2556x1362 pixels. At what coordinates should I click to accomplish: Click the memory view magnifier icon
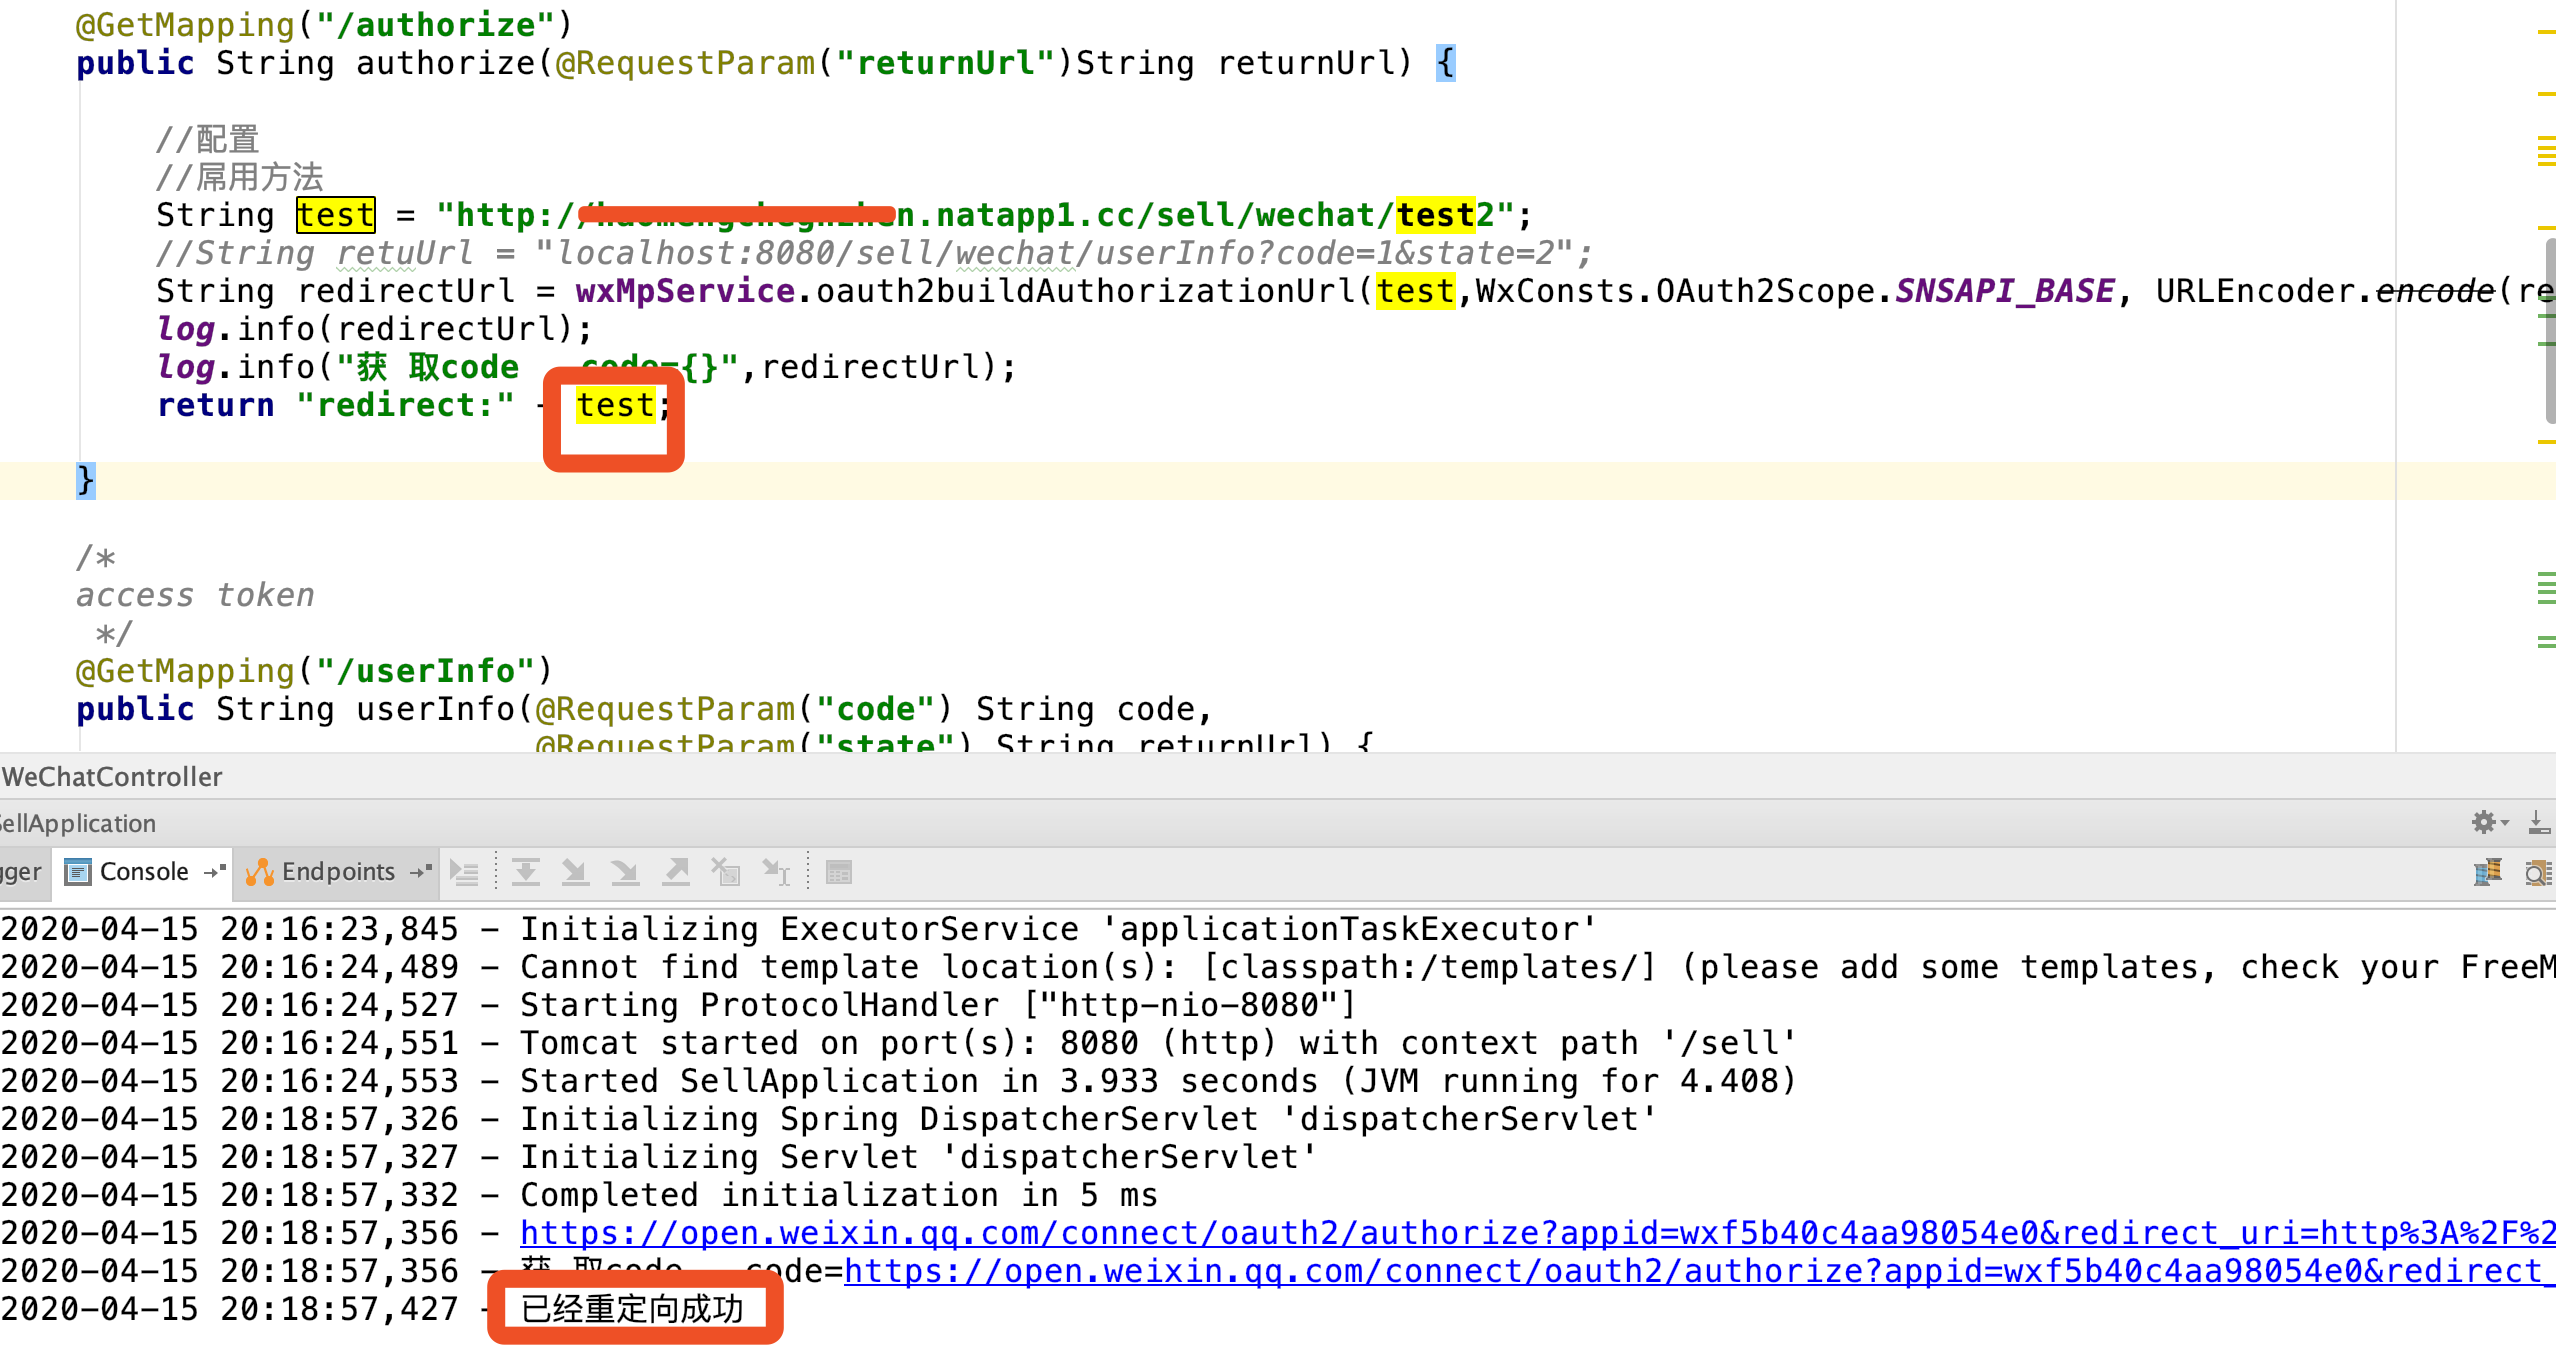[x=2538, y=873]
